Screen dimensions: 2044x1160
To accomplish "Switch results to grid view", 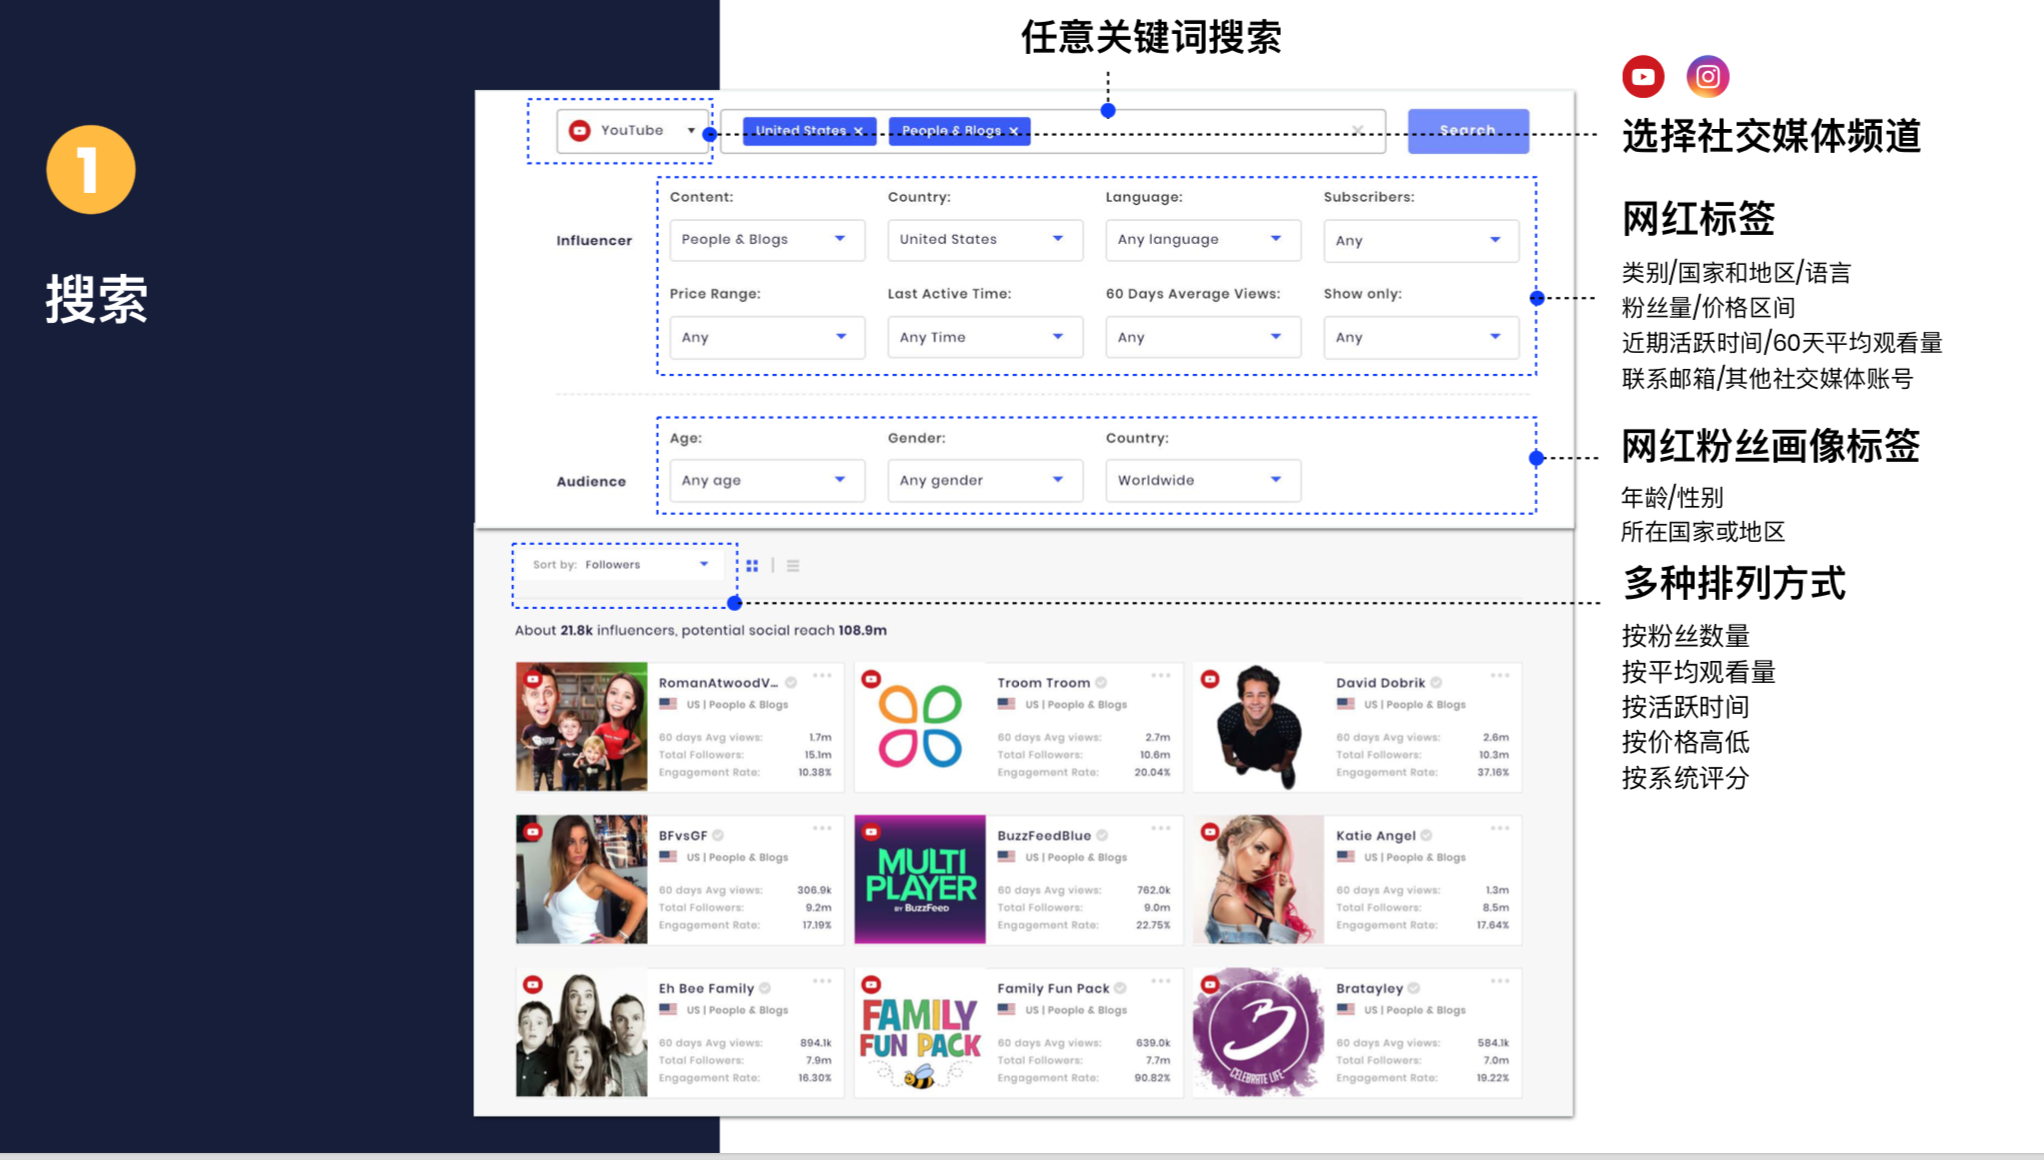I will [x=753, y=564].
